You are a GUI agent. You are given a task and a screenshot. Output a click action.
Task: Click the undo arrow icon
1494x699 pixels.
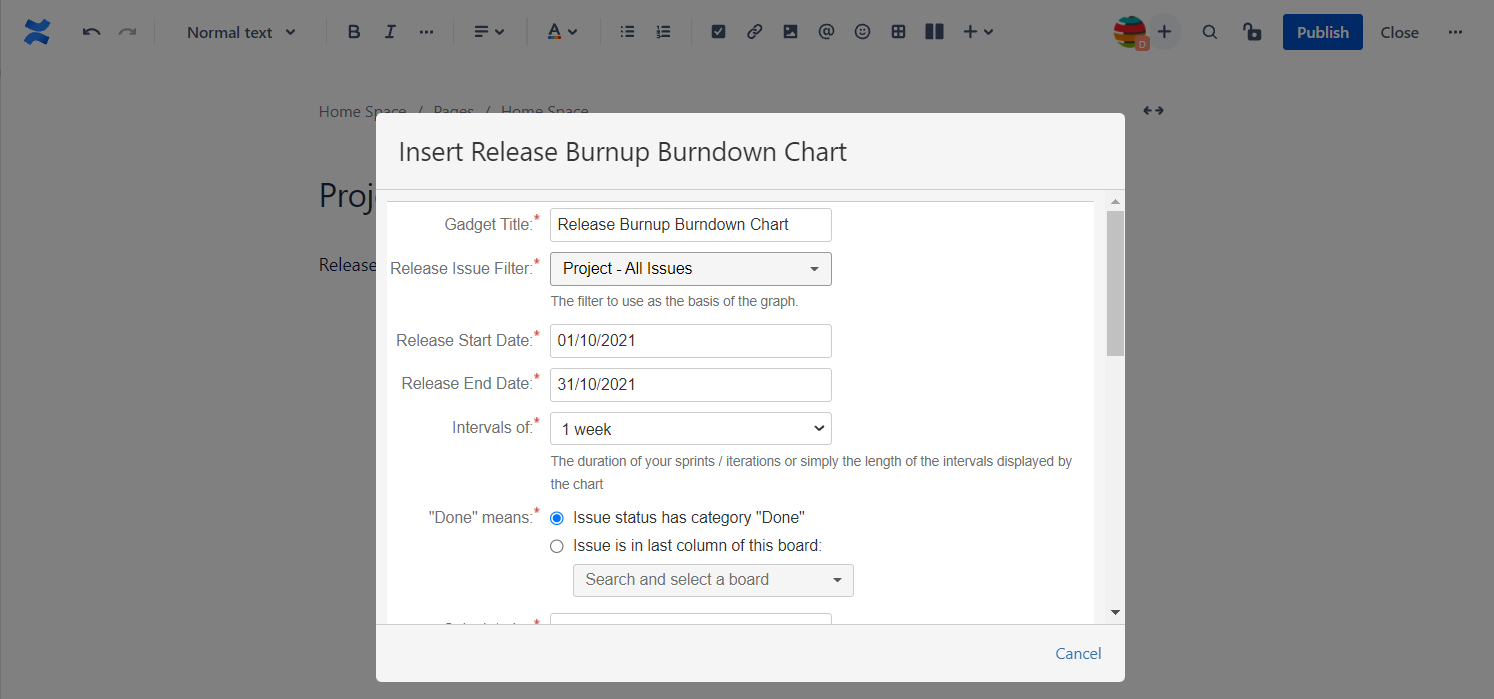pos(91,32)
